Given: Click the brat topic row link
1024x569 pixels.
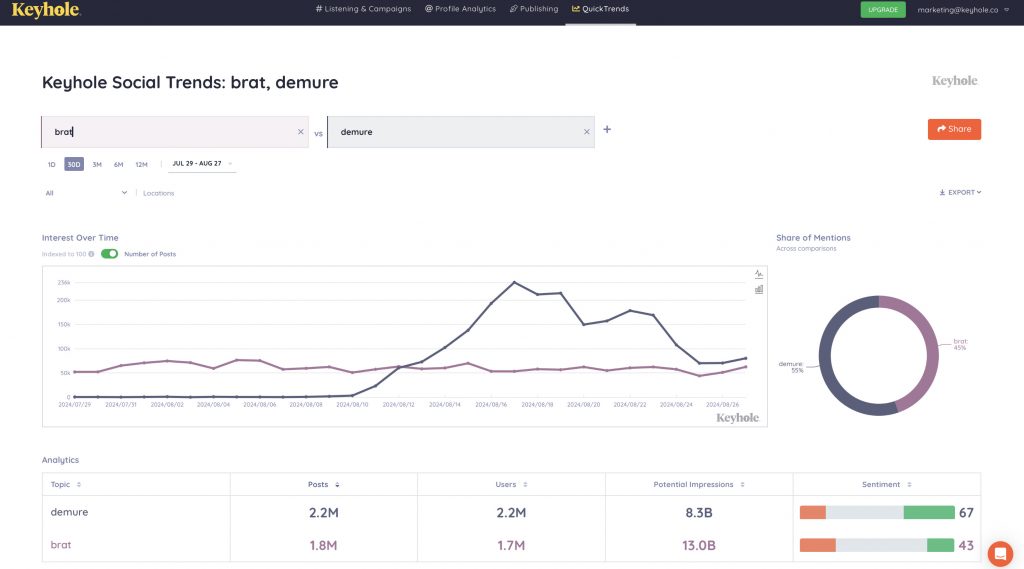Looking at the screenshot, I should pos(61,545).
